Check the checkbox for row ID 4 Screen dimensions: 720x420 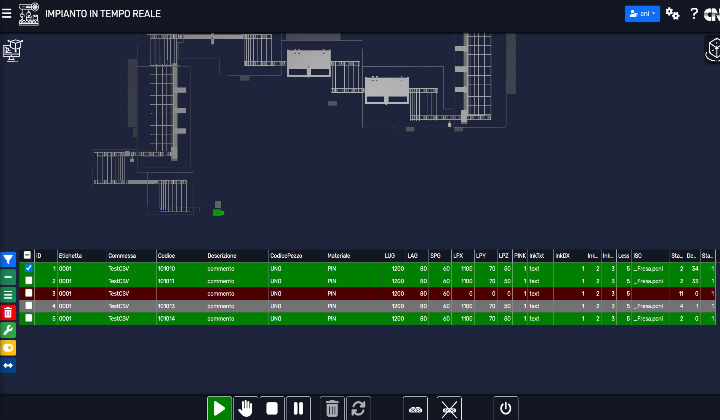coord(28,305)
